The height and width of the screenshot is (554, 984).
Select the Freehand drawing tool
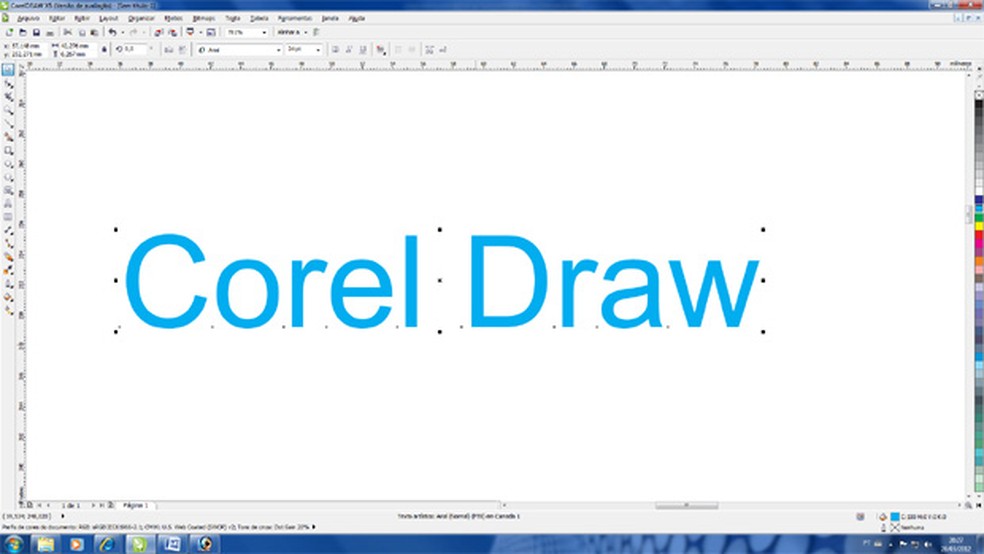pos(8,124)
